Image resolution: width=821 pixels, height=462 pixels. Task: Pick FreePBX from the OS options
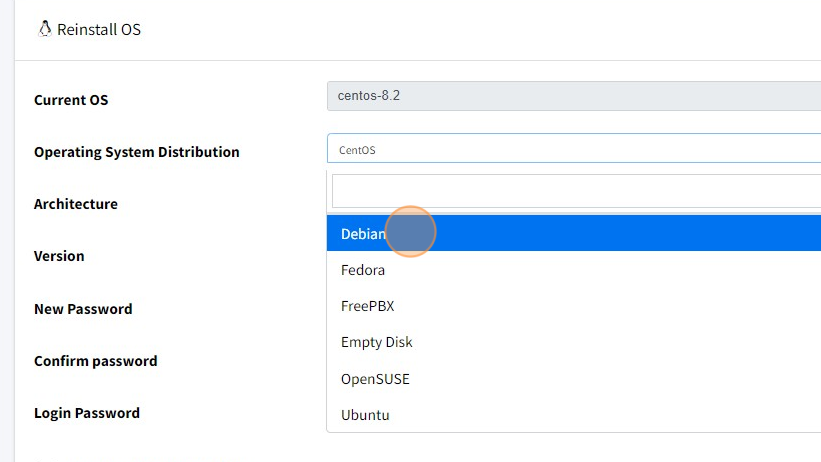click(x=574, y=306)
